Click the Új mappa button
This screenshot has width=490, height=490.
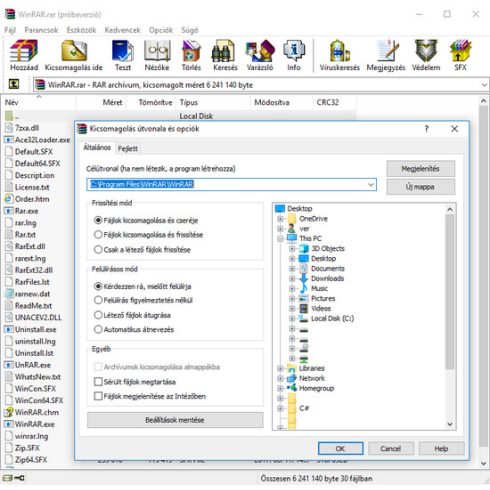point(421,187)
